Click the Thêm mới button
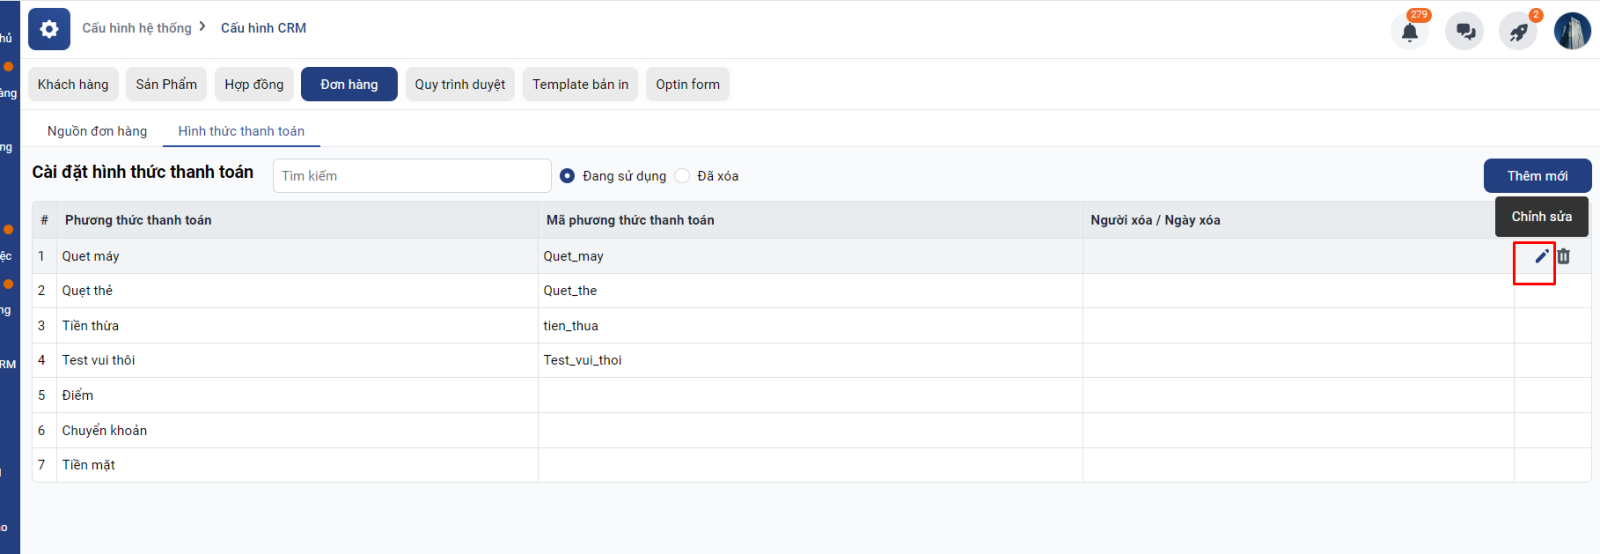Screen dimensions: 1600x554 click(x=1537, y=176)
